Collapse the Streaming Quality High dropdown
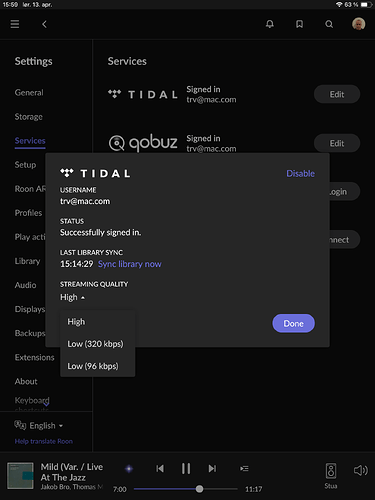The image size is (375, 500). 72,297
